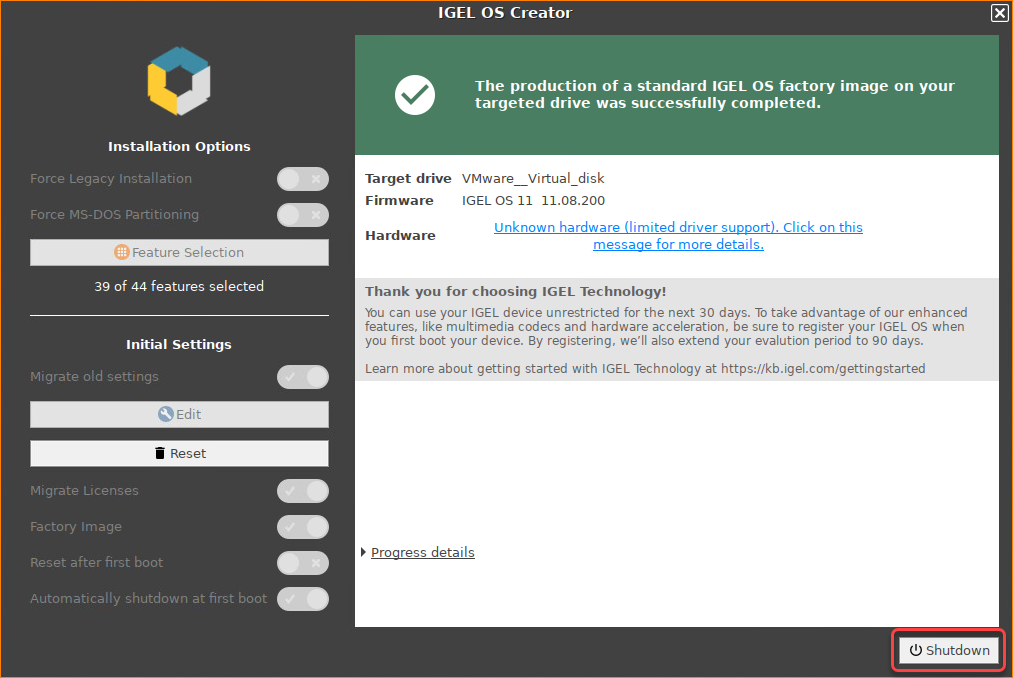1013x678 pixels.
Task: Click the green success checkmark icon
Action: tap(414, 94)
